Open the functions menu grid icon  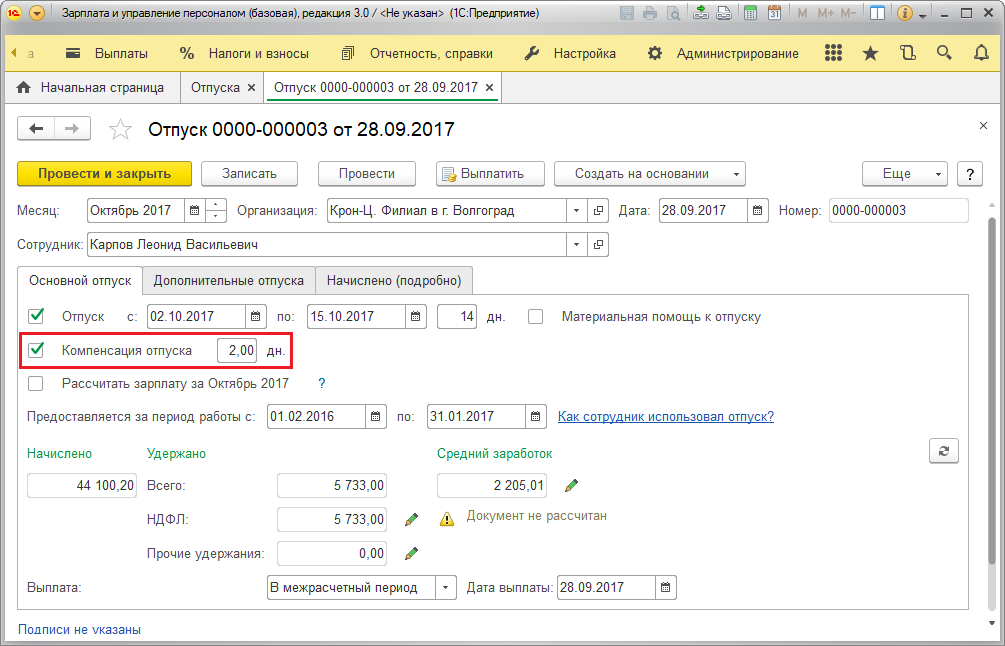coord(833,53)
